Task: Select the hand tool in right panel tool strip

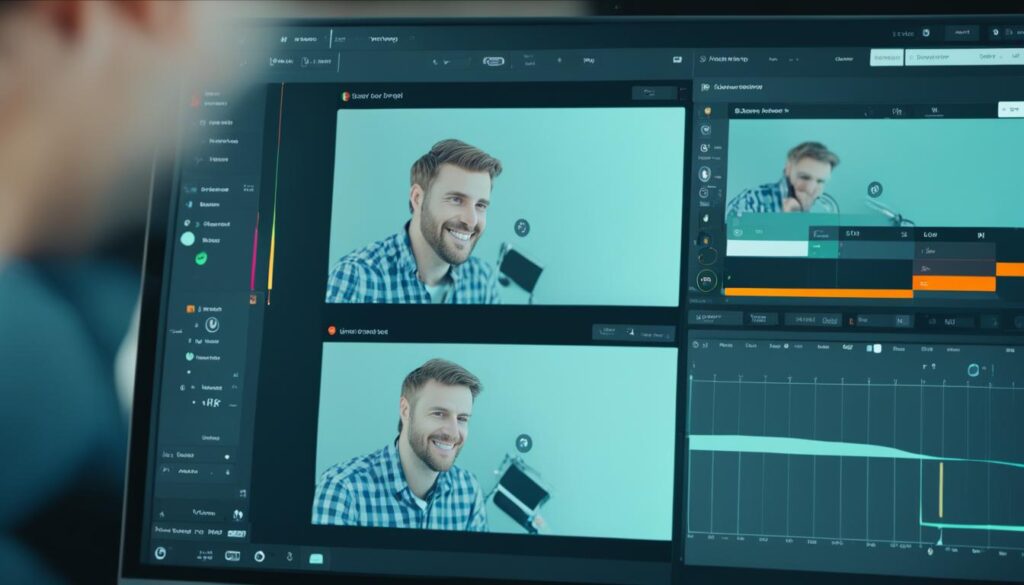Action: click(x=705, y=217)
